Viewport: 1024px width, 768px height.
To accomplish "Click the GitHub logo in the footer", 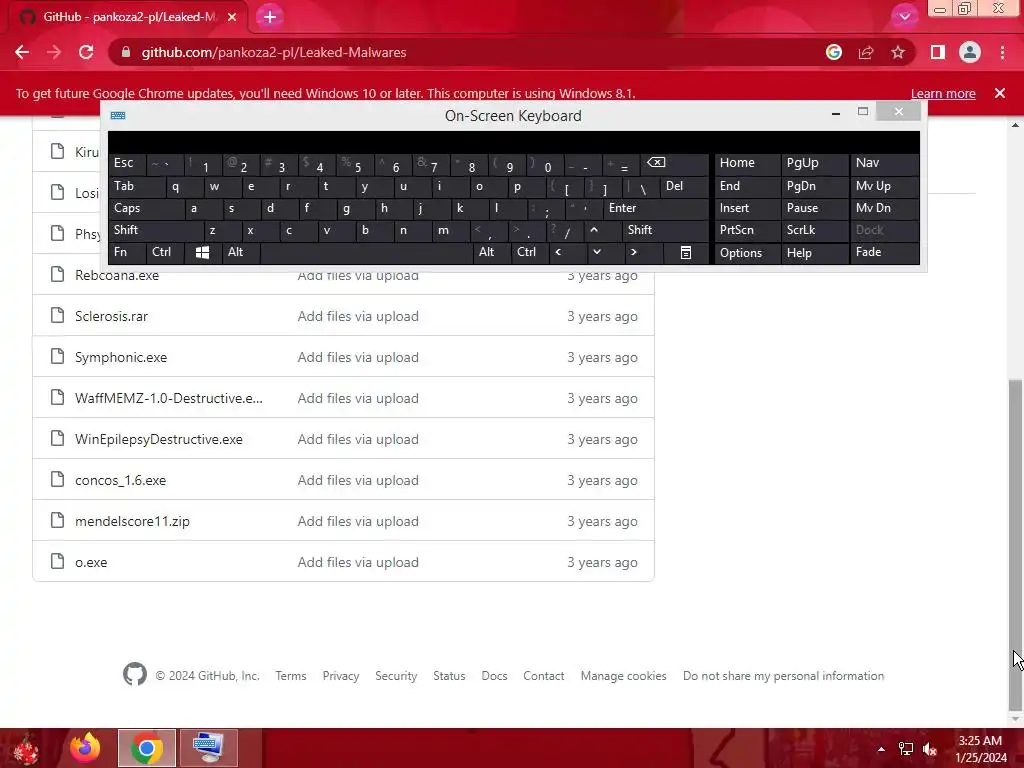I will [135, 675].
